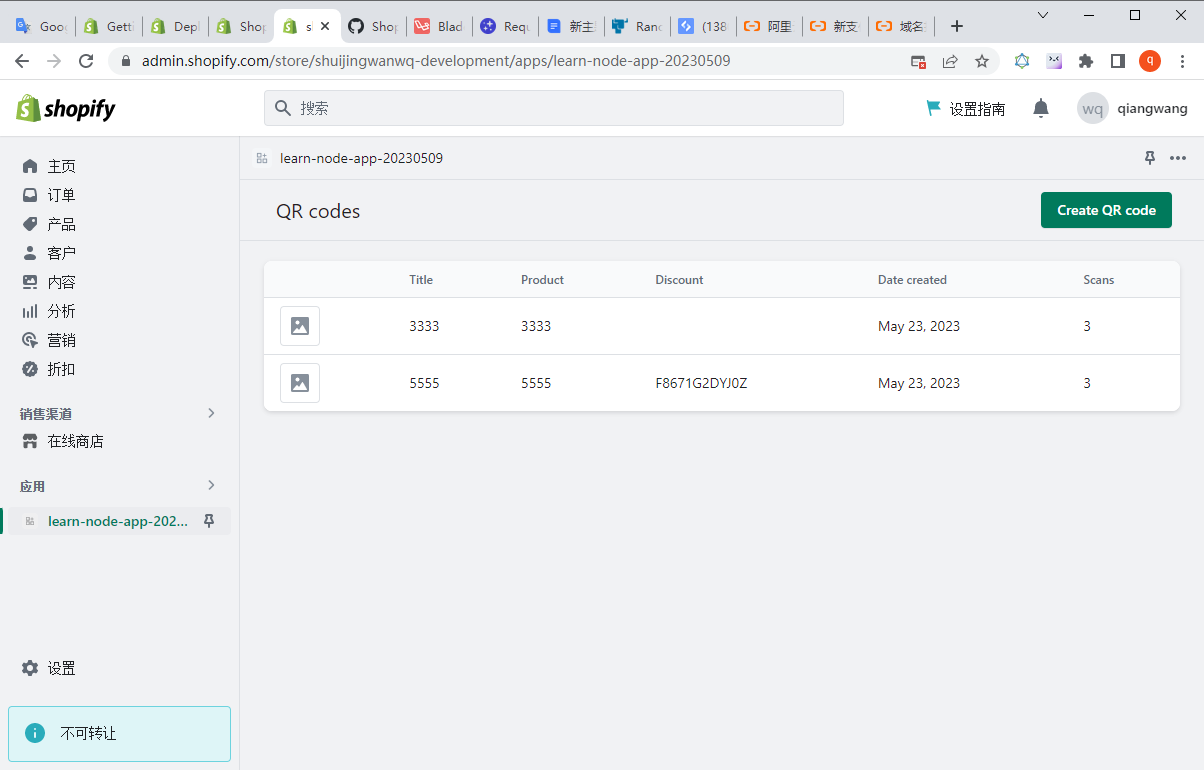Expand the Sales channels section chevron
This screenshot has height=770, width=1204.
tap(211, 413)
